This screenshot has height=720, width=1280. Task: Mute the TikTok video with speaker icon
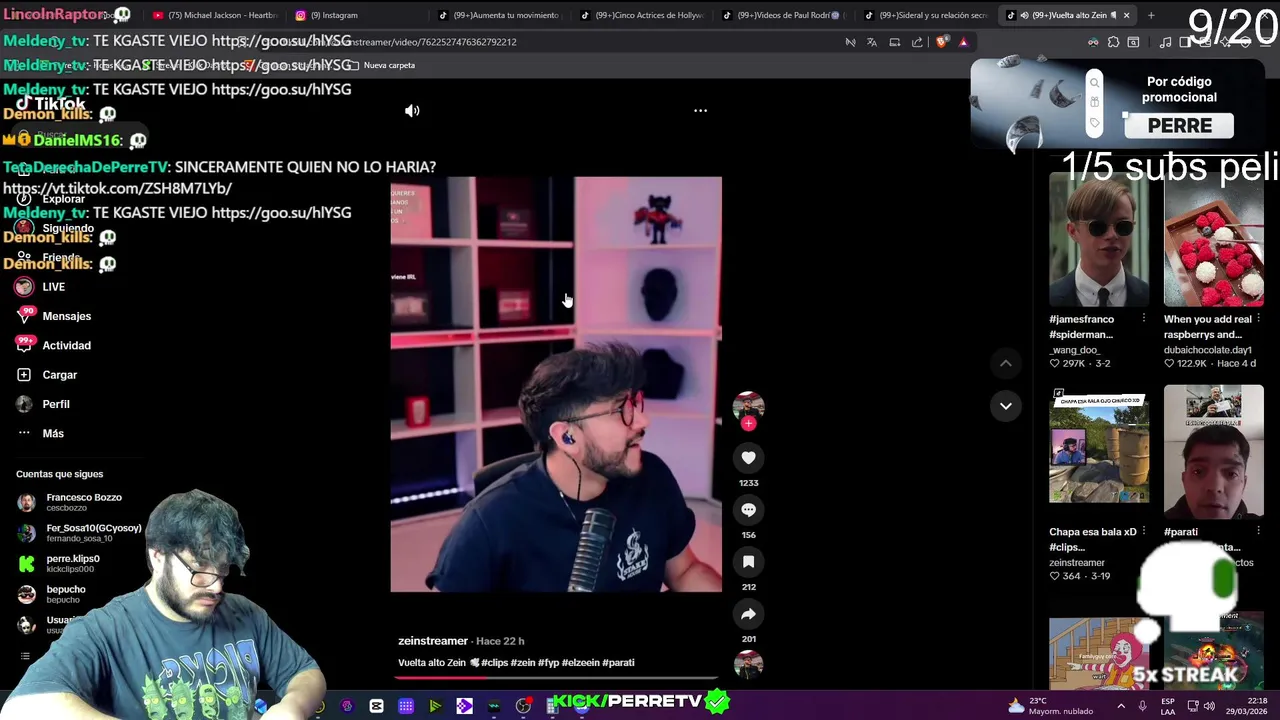point(412,111)
